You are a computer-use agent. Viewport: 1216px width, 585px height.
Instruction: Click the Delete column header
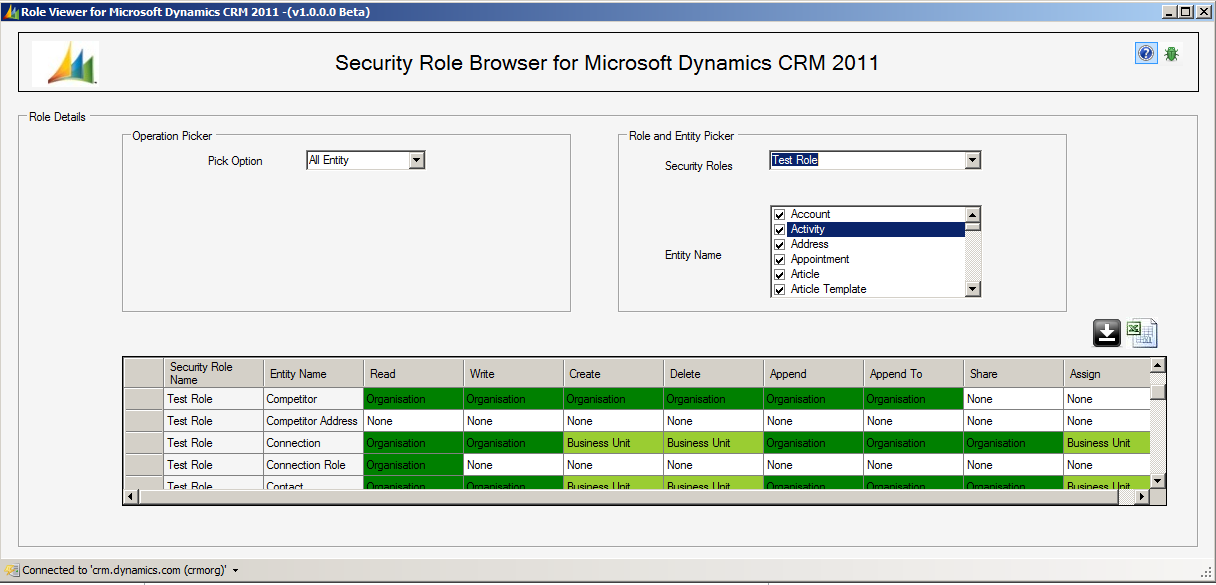(713, 373)
